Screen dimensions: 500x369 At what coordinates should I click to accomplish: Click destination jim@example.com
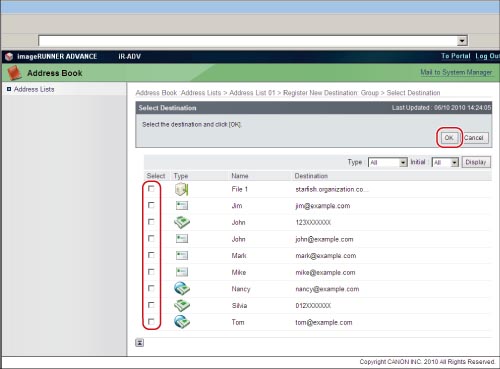323,206
